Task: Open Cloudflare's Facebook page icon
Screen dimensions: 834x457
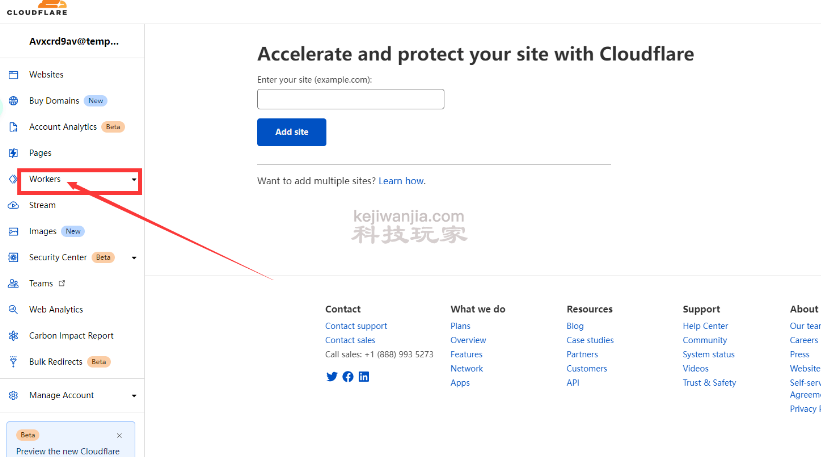Action: tap(348, 376)
